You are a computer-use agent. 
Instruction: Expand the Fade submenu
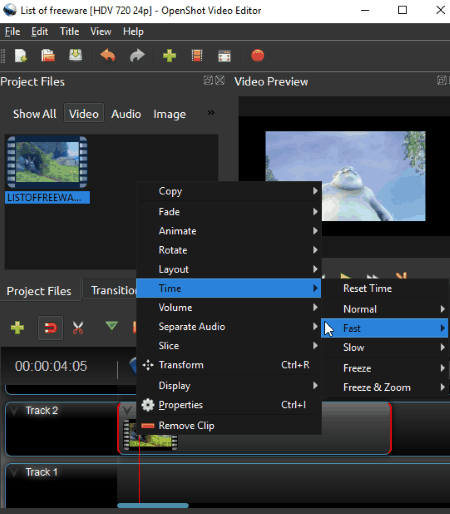click(229, 212)
